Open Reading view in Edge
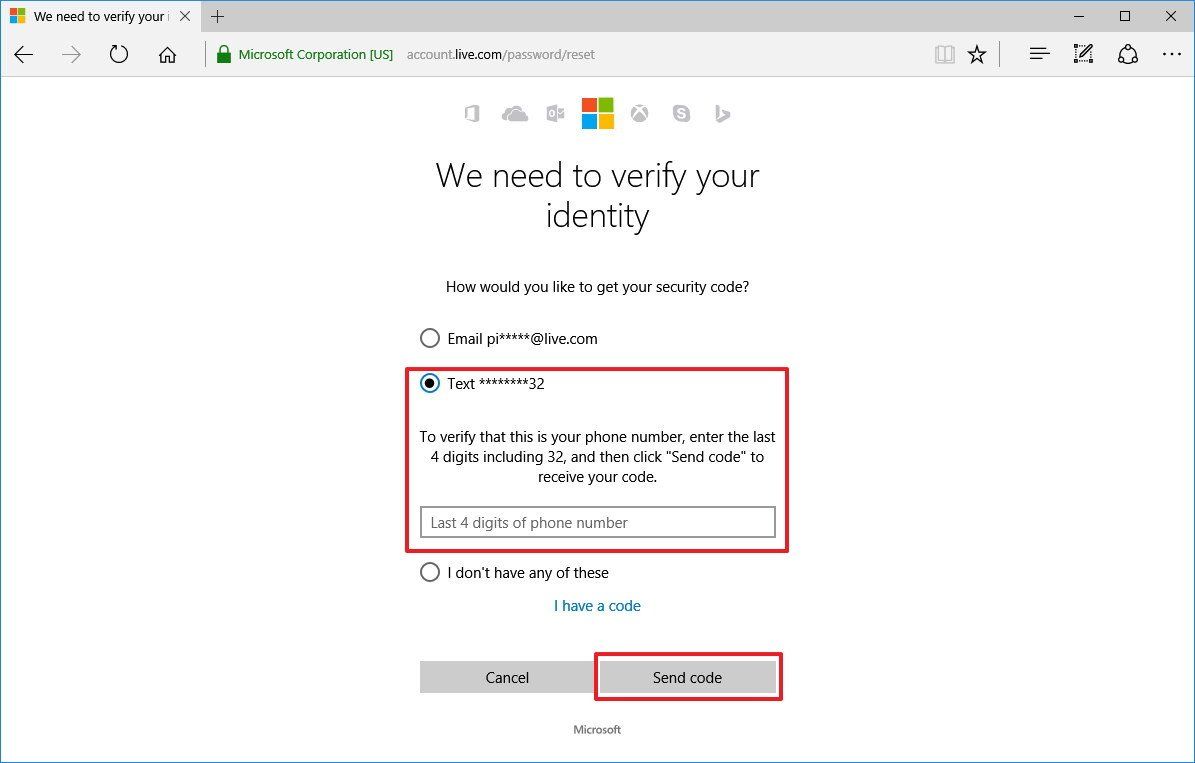Viewport: 1195px width, 763px height. [x=944, y=54]
